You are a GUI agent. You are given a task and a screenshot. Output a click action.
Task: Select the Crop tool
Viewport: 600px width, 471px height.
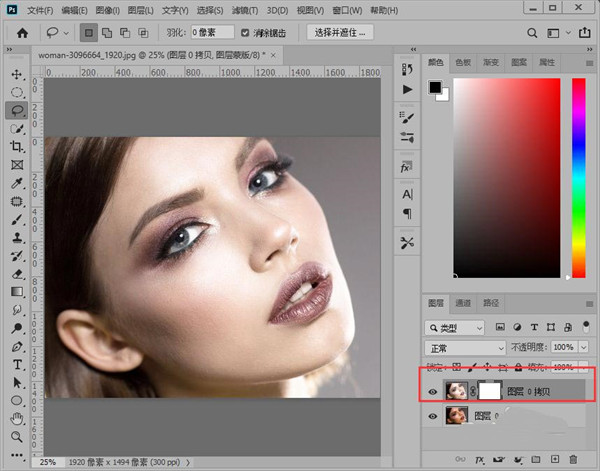(17, 147)
